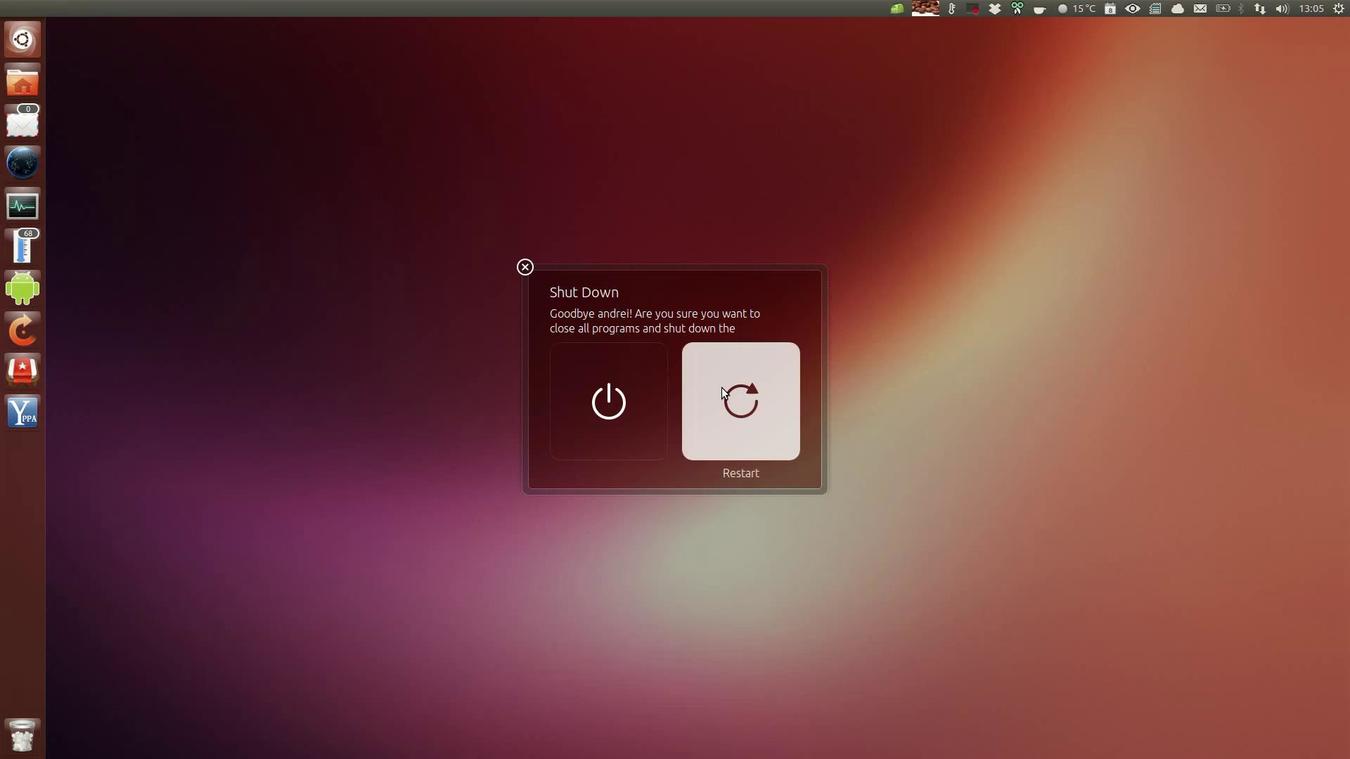Open the system gear session menu
1350x759 pixels.
coord(1339,9)
